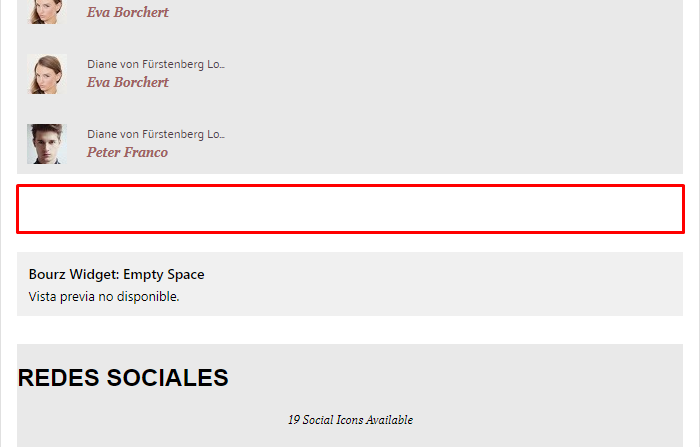Open Diane von Fürstenberg post above Eva Borchert
Screen dimensions: 700x447
coord(156,64)
